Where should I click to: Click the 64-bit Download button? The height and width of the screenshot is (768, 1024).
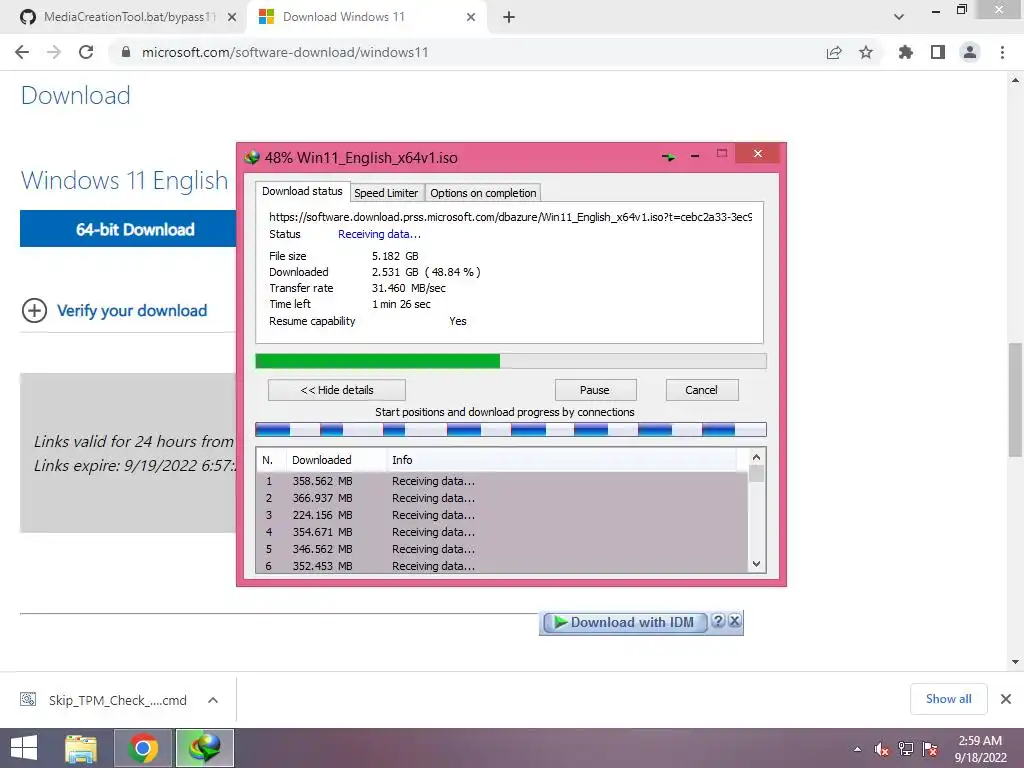(128, 229)
